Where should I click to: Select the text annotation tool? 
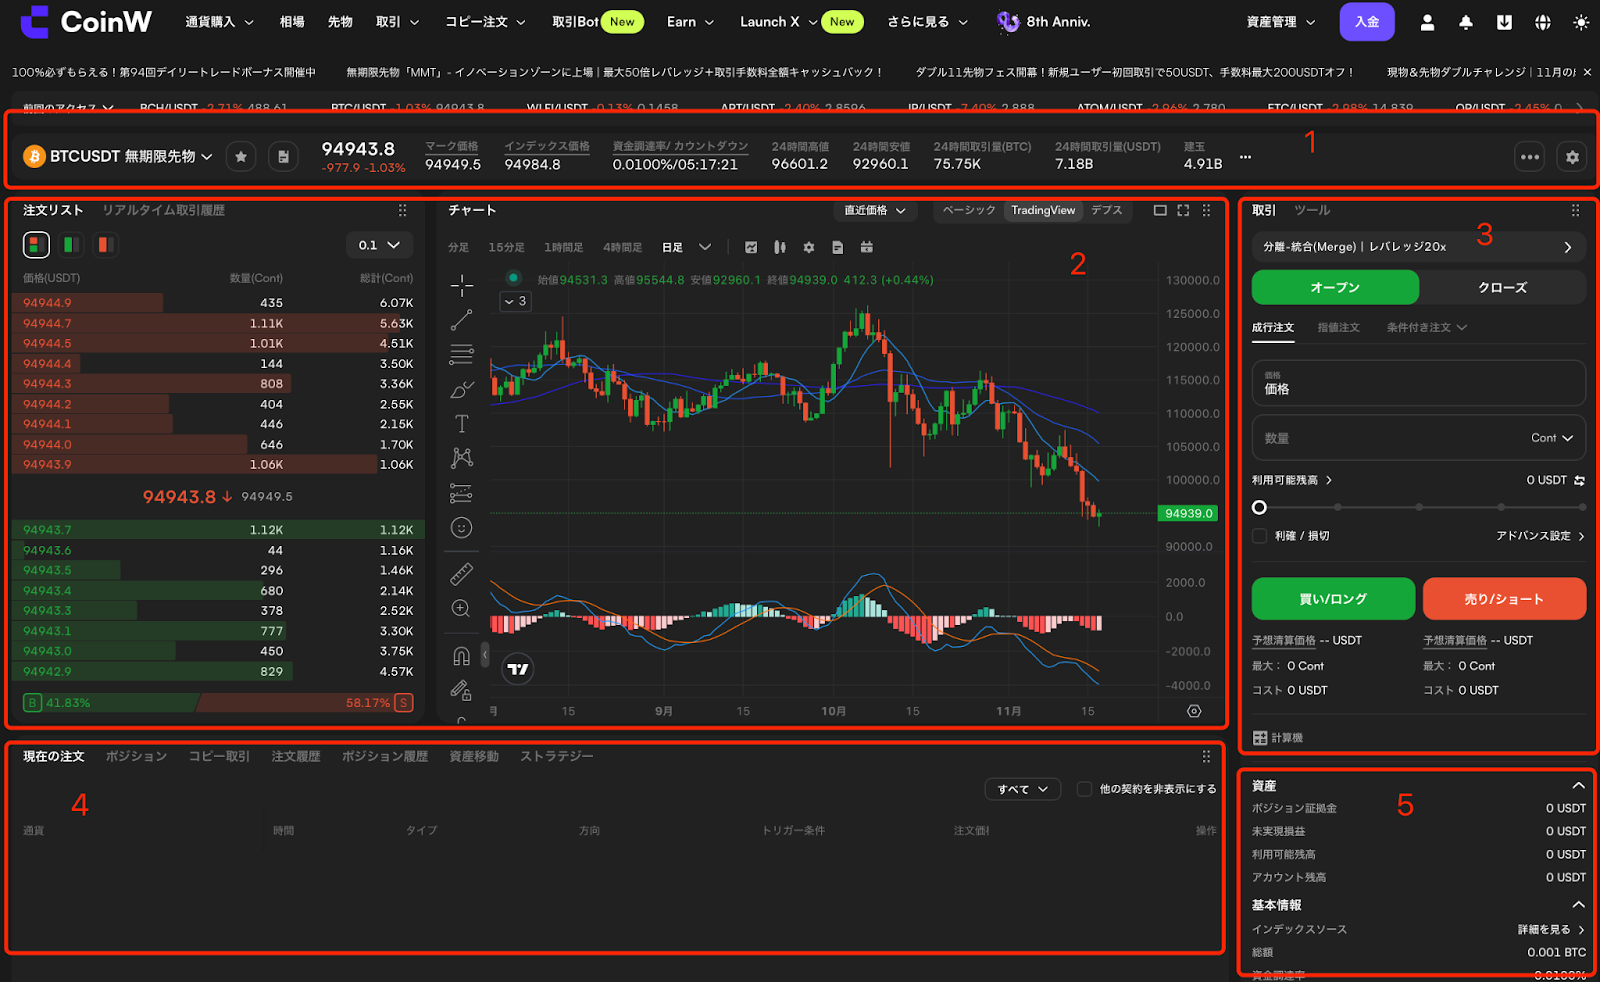(461, 424)
